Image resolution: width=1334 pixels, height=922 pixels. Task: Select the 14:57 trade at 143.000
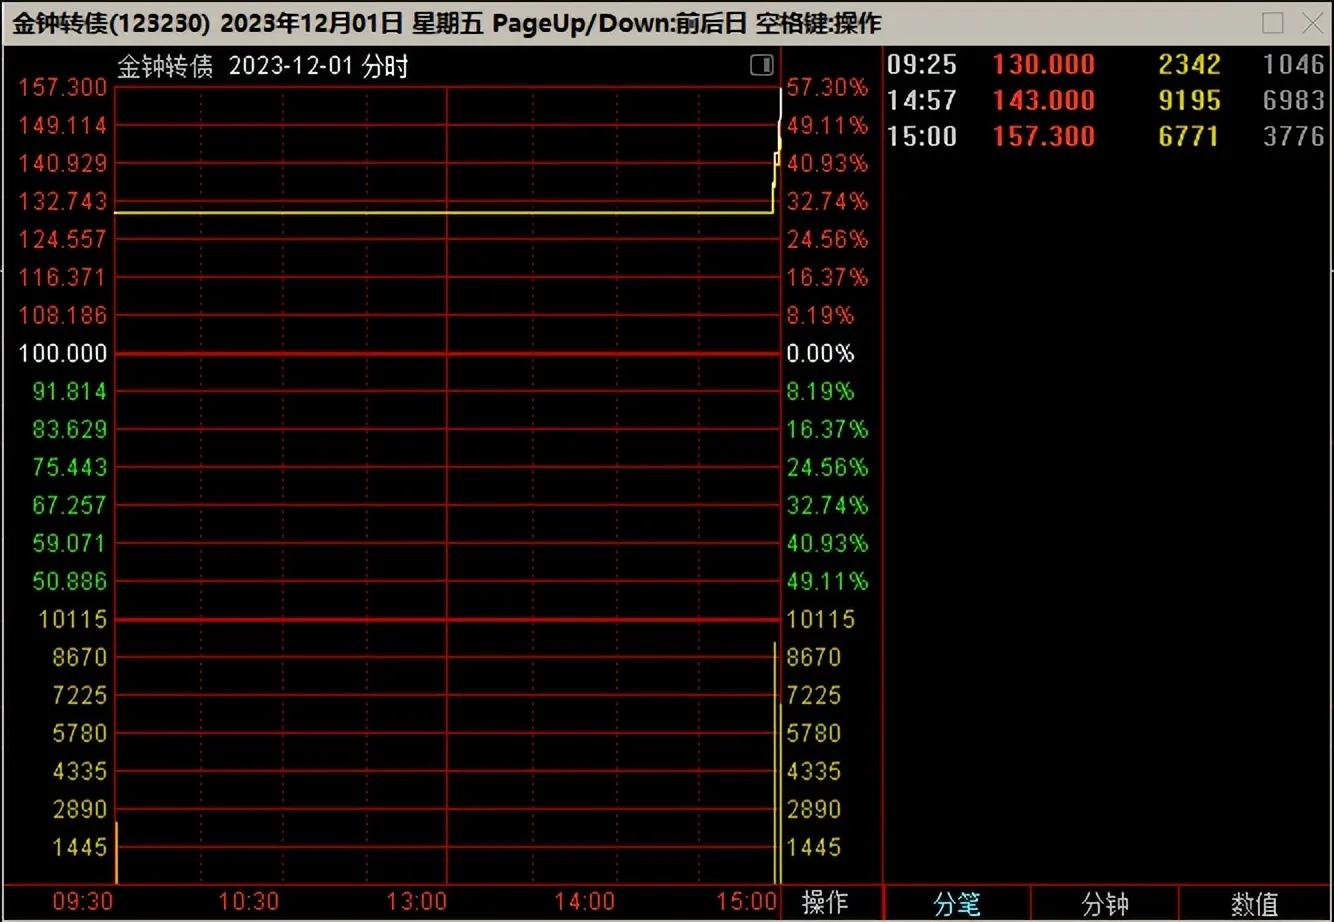[x=1105, y=101]
